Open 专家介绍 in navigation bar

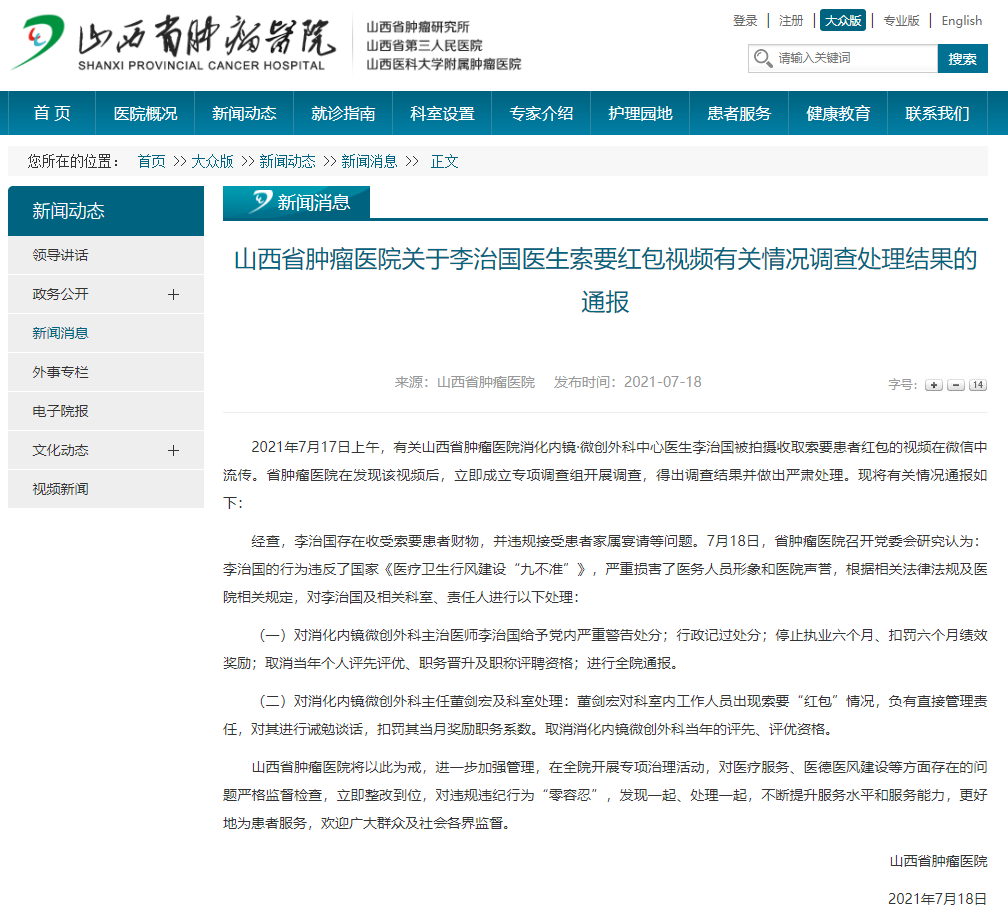click(x=541, y=113)
